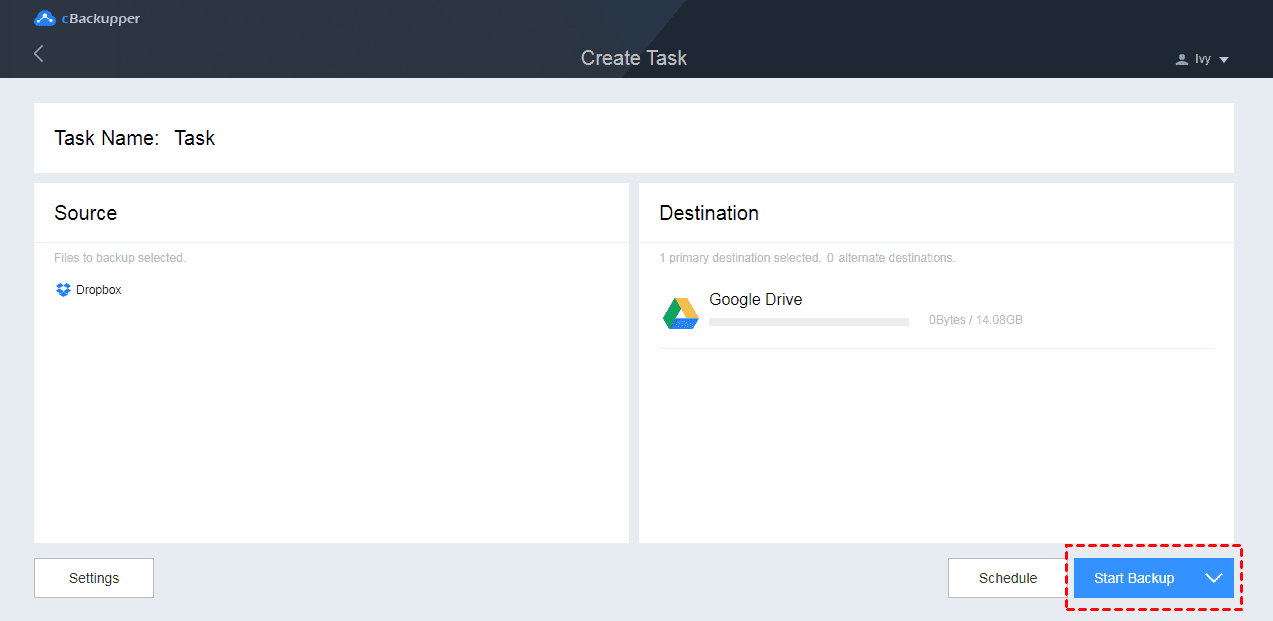1273x621 pixels.
Task: Select the Google Drive destination name
Action: point(756,299)
